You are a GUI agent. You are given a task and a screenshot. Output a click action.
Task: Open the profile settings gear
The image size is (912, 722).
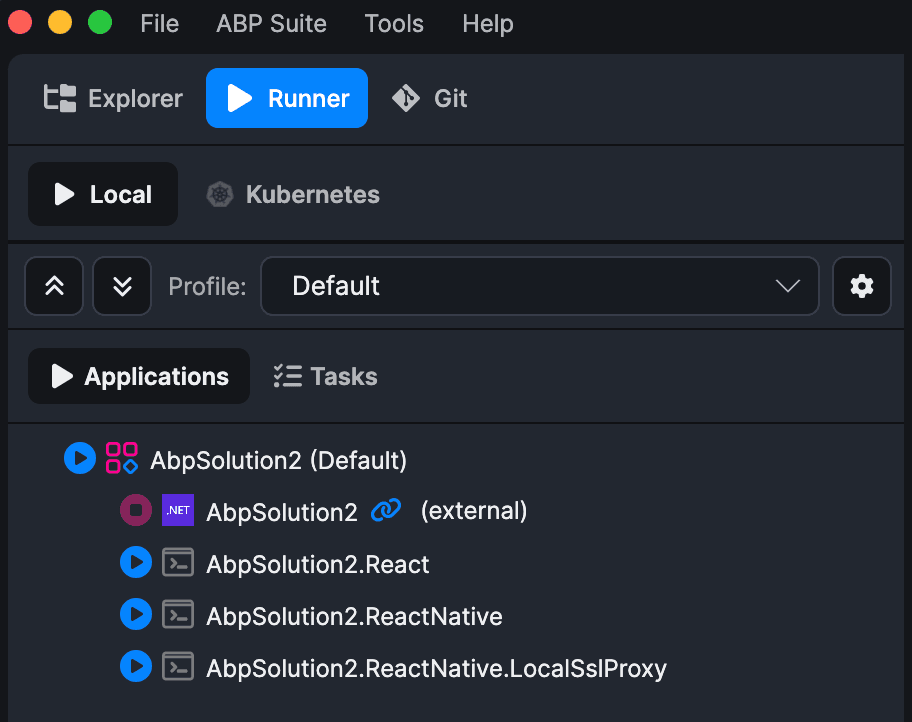click(x=861, y=286)
